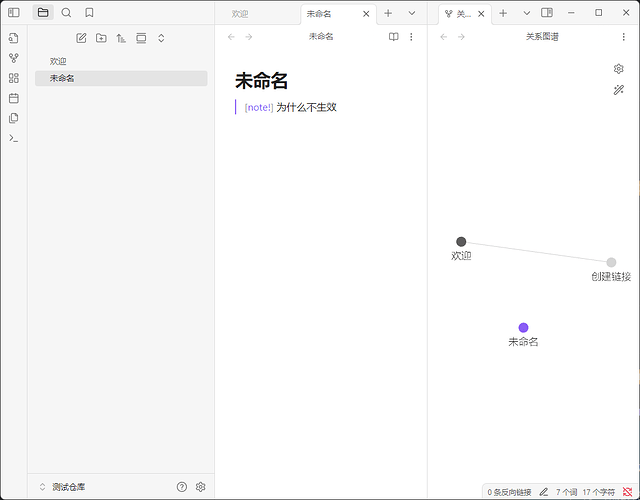Open vault switcher 测试仓库

pos(62,487)
